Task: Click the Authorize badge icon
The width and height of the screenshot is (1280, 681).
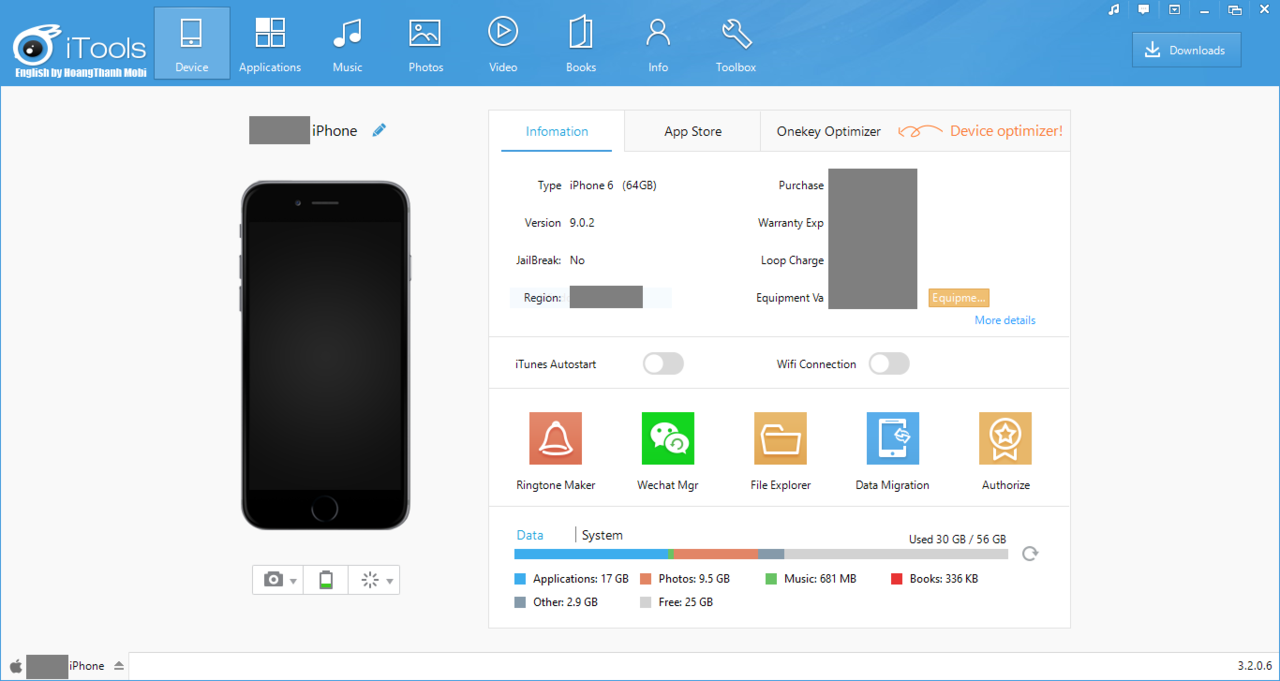Action: [x=1005, y=439]
